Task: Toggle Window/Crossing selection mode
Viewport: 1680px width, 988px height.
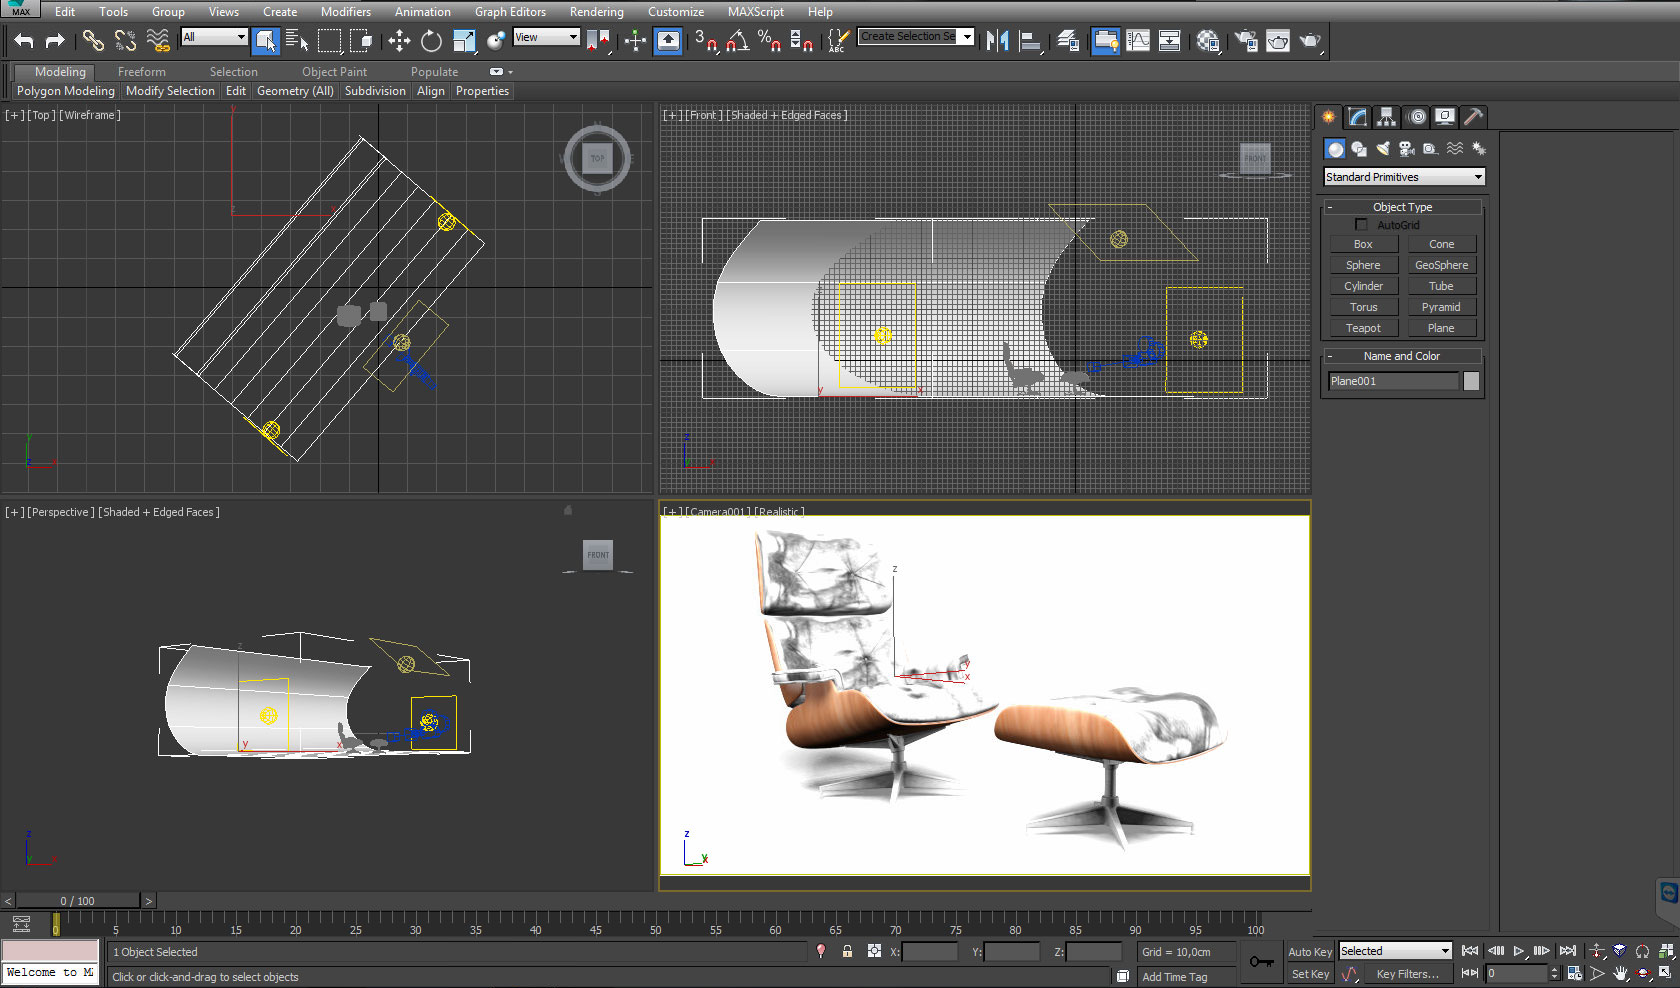Action: coord(361,41)
